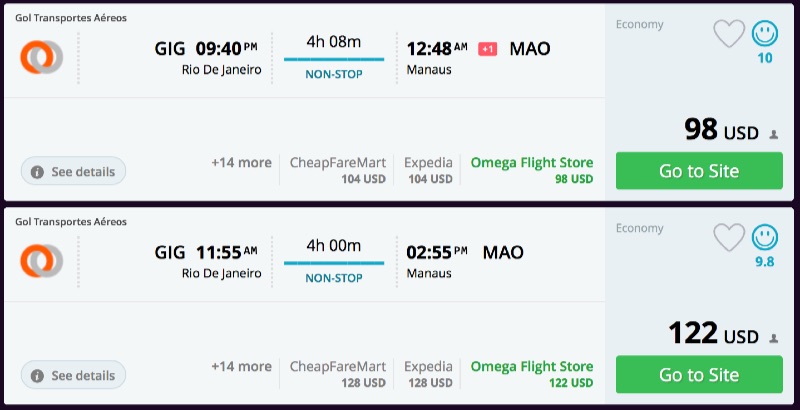Screen dimensions: 800x410
Task: Click the person icon beside 98 USD
Action: (x=774, y=134)
